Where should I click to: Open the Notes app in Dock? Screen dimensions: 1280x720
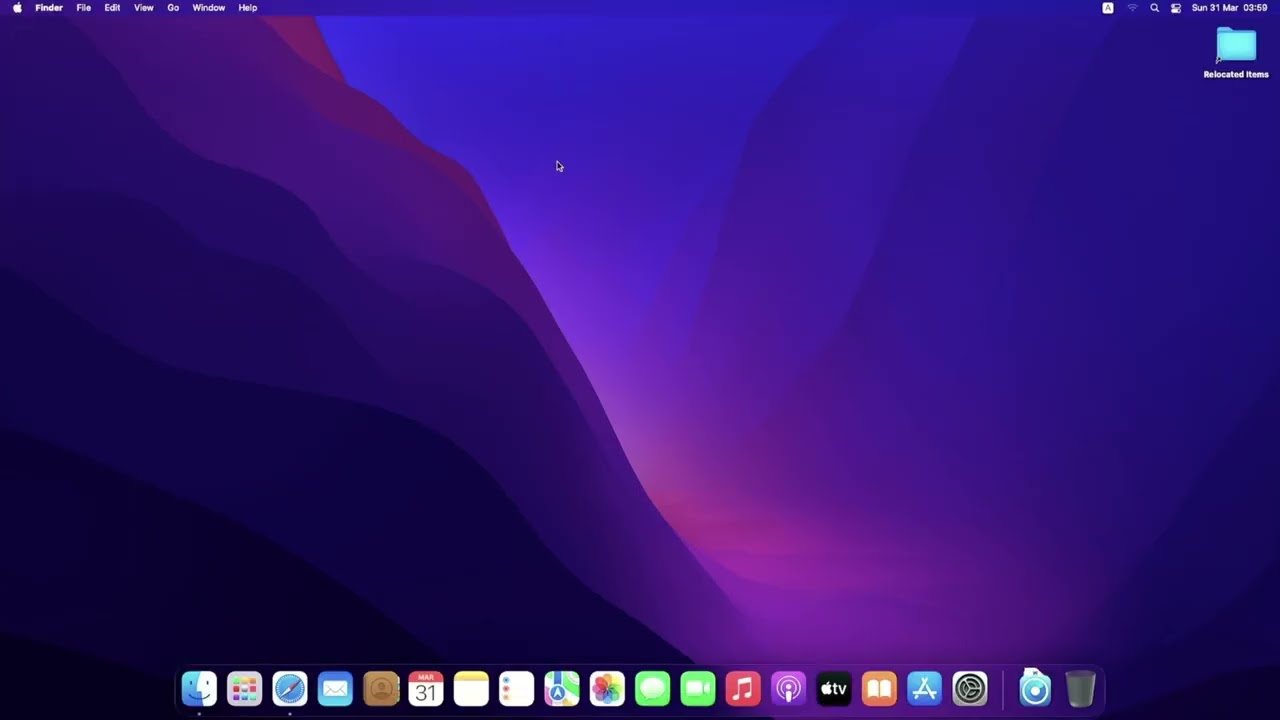[471, 688]
